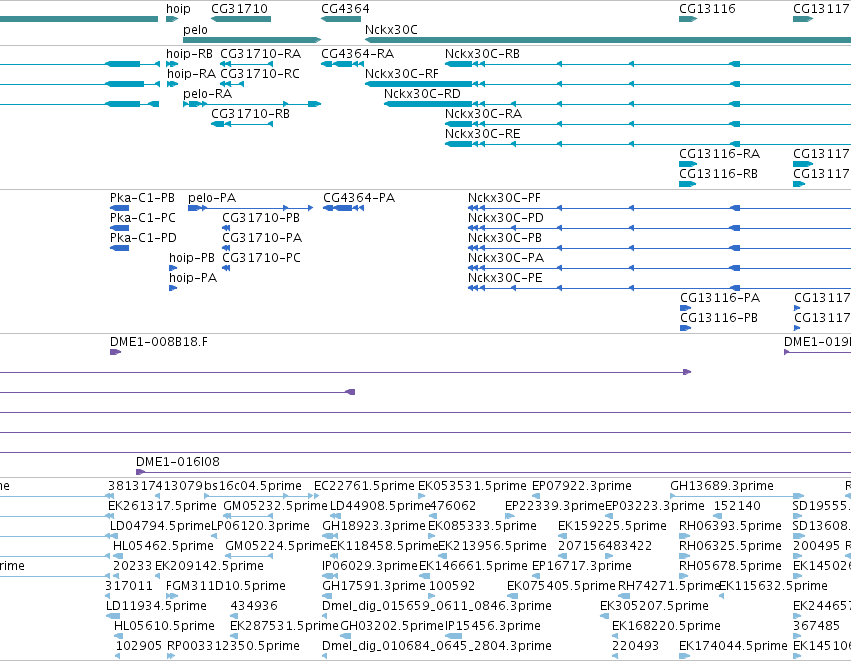This screenshot has width=851, height=661.
Task: Click the CG4364 gene label
Action: pos(345,9)
